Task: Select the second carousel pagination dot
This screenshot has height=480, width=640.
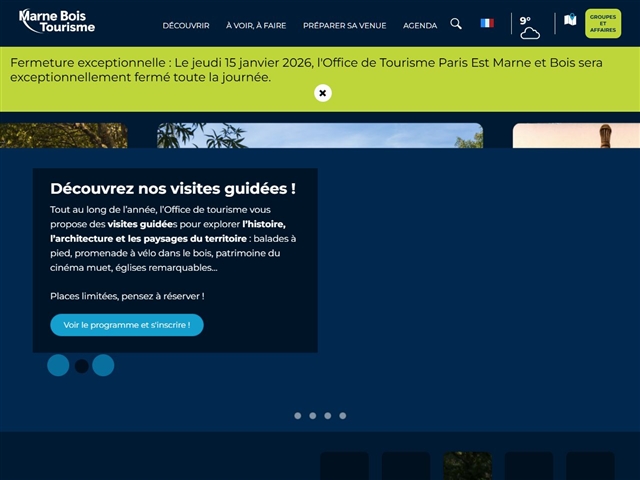Action: point(312,415)
